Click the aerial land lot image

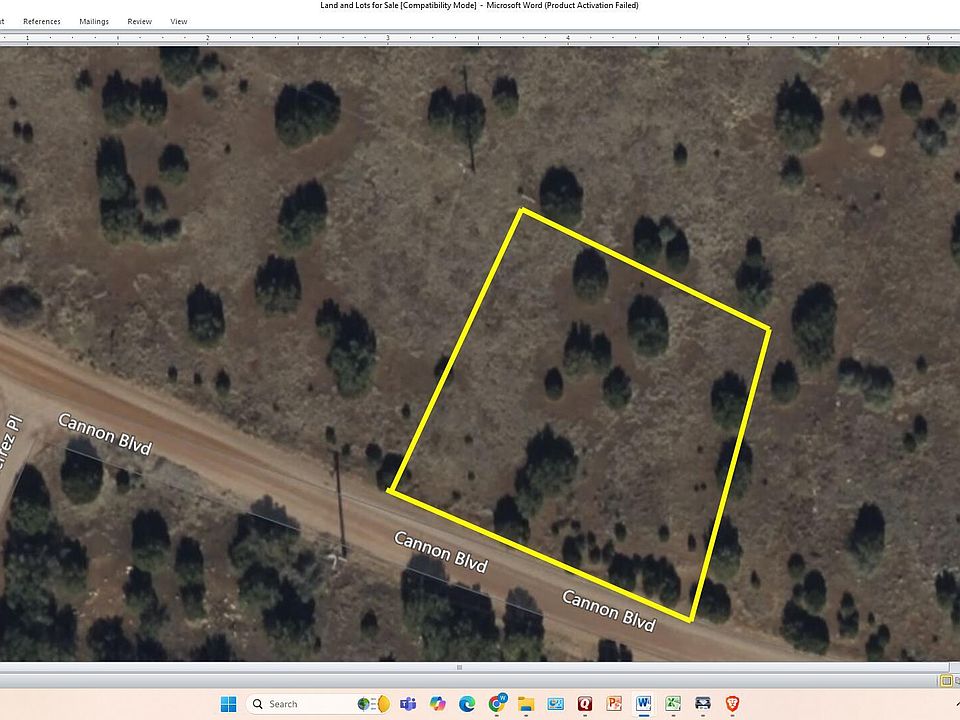pyautogui.click(x=480, y=354)
